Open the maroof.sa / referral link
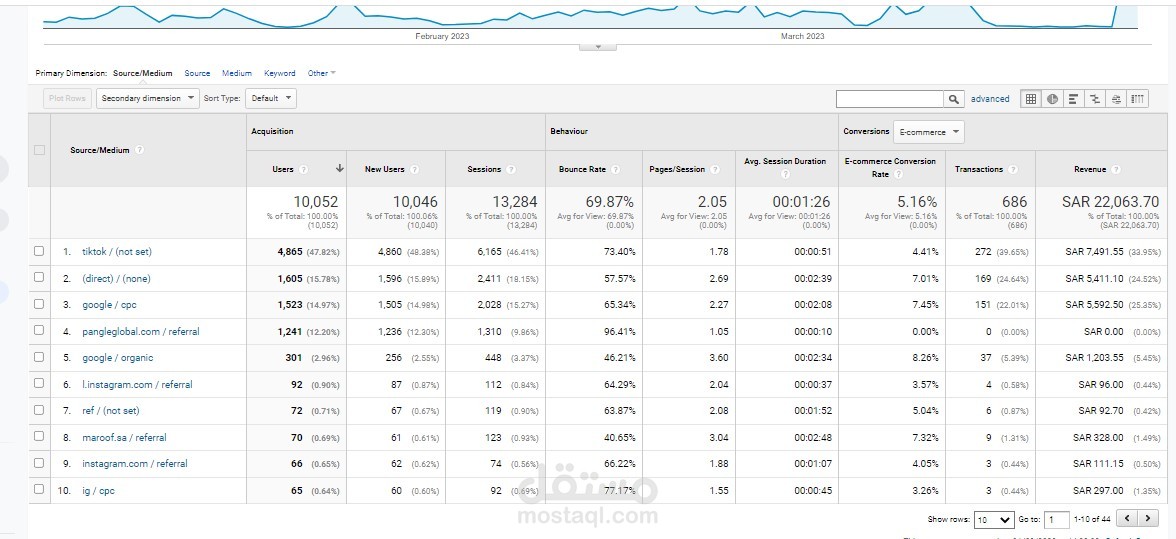The image size is (1176, 539). [124, 437]
